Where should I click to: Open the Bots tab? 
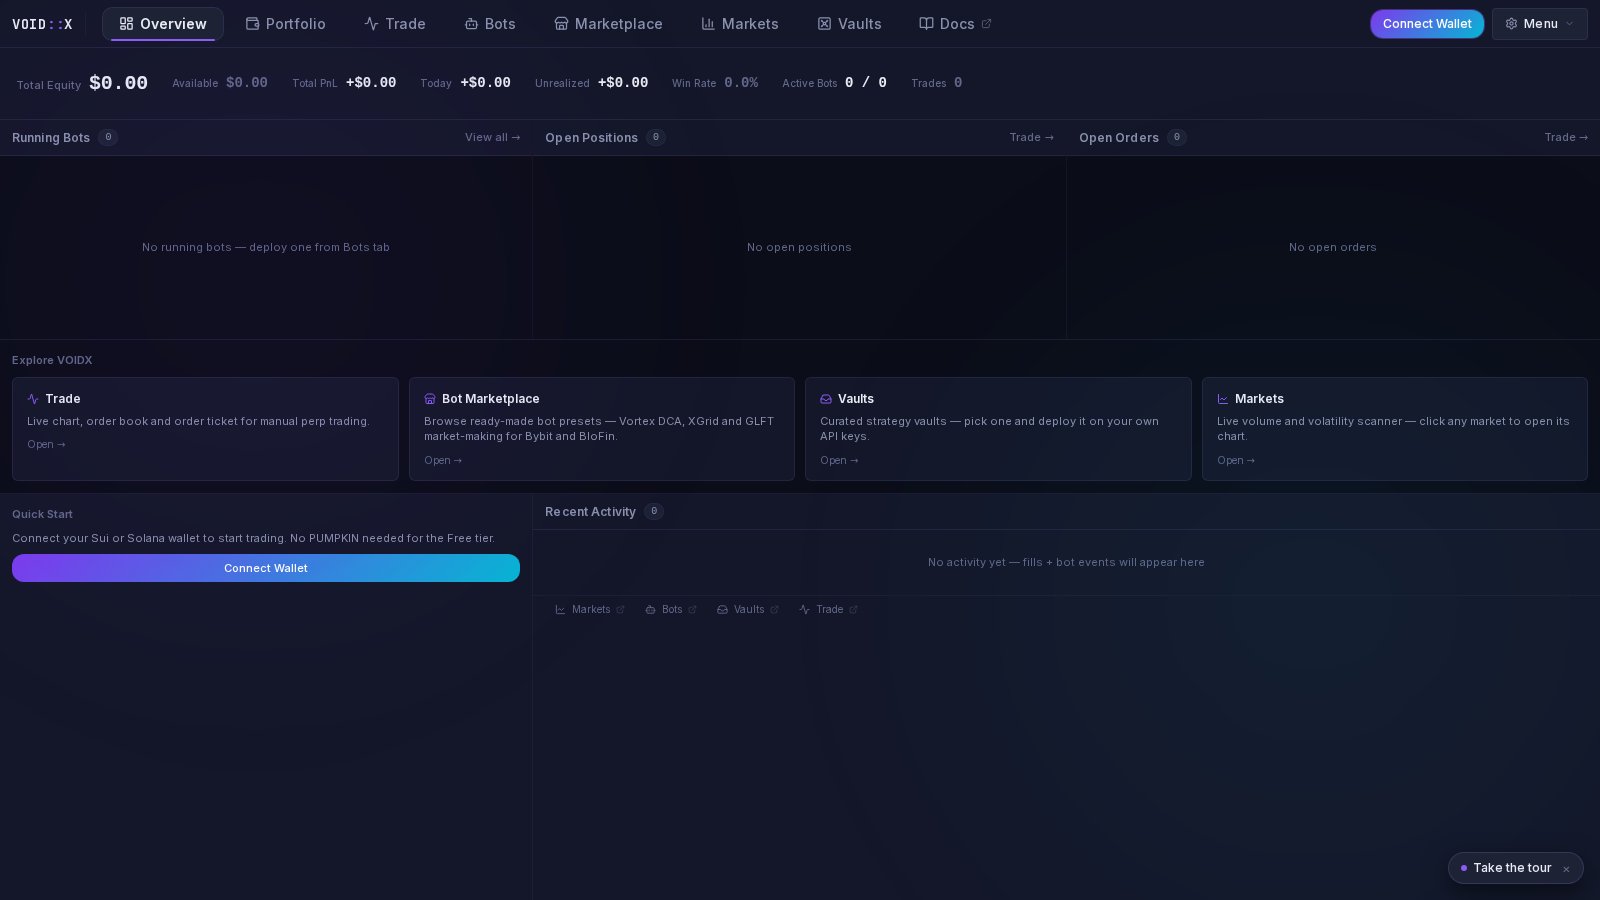point(490,24)
